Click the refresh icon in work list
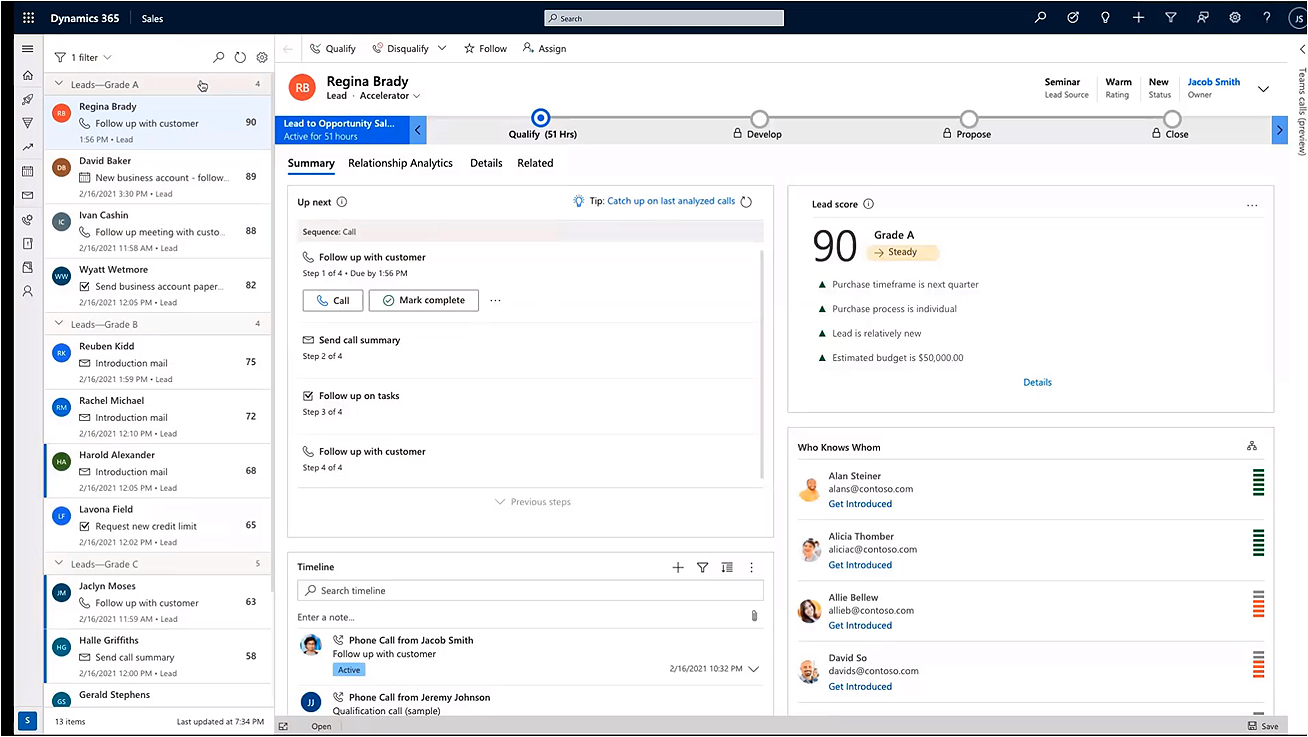This screenshot has height=737, width=1308. (240, 58)
